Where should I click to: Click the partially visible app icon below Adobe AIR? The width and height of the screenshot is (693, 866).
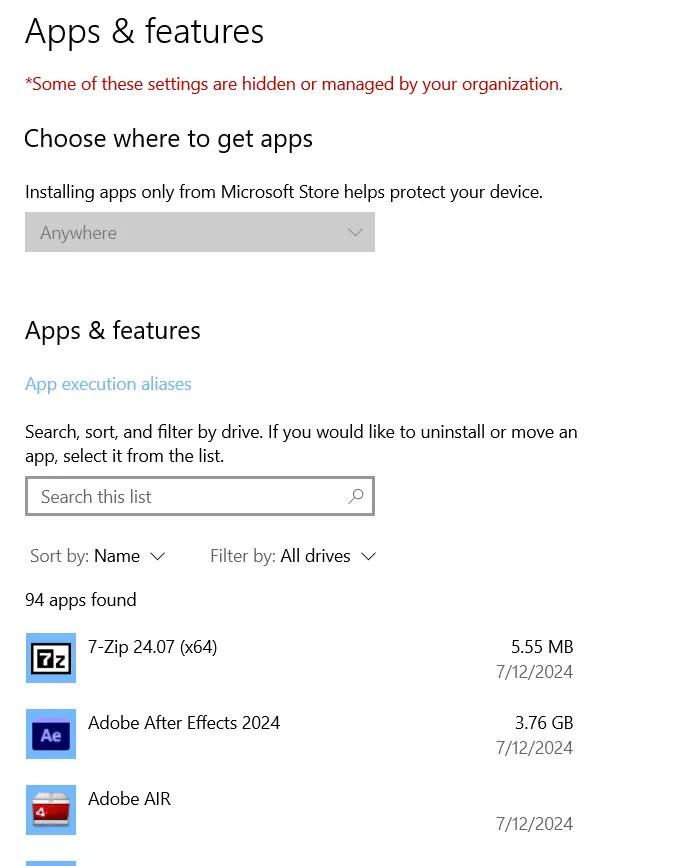point(51,863)
